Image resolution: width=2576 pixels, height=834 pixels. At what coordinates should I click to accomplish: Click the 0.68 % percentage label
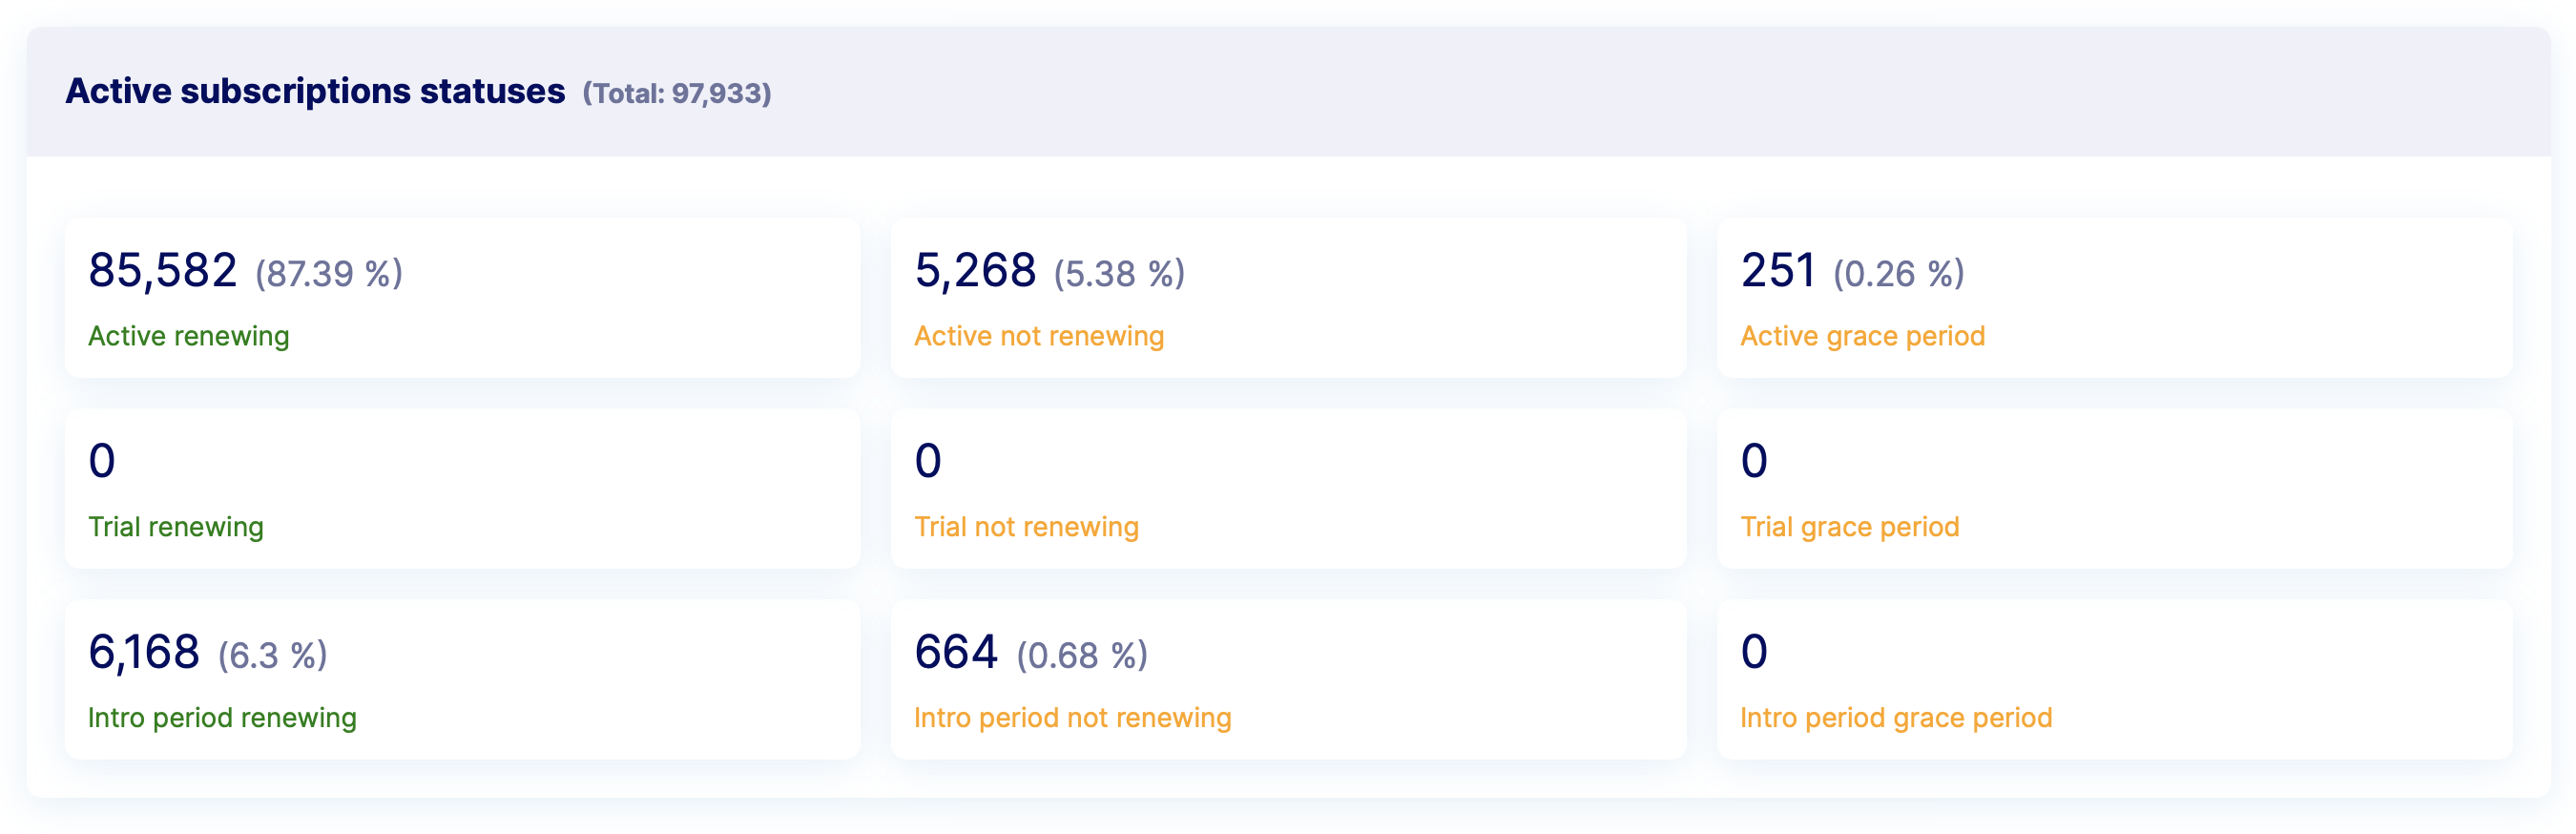pos(1082,656)
